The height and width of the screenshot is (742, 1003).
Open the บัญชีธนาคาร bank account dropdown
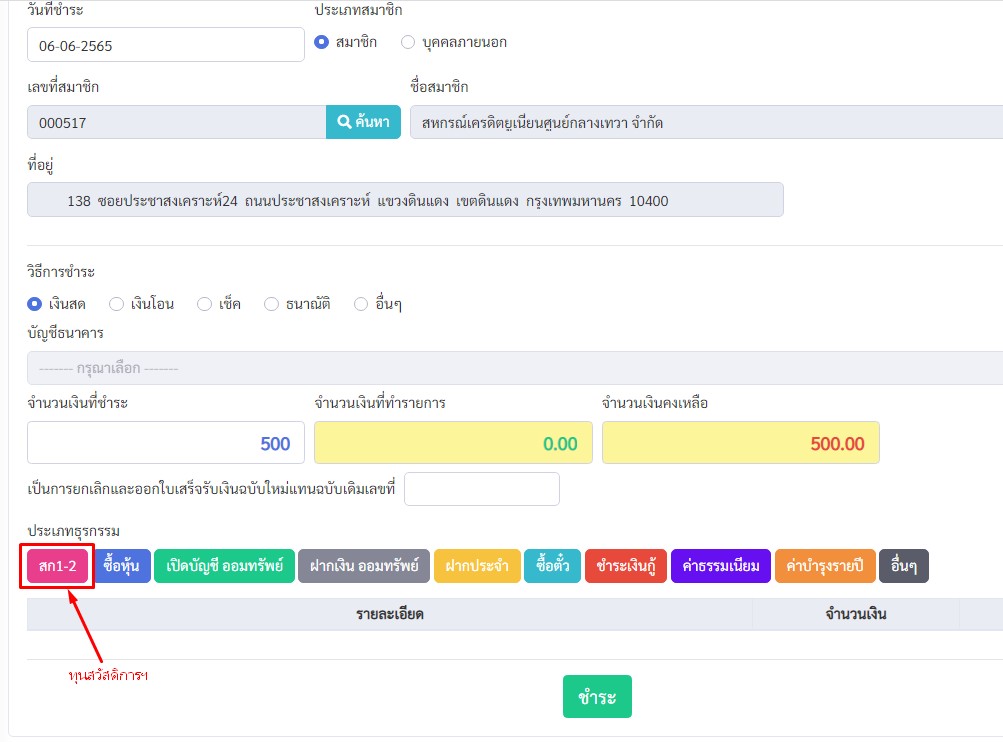(514, 368)
